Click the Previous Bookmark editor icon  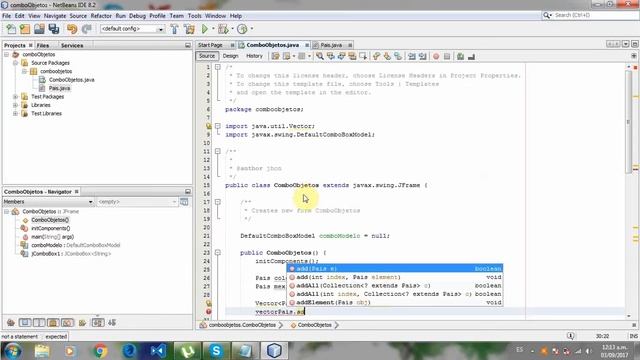coord(376,56)
